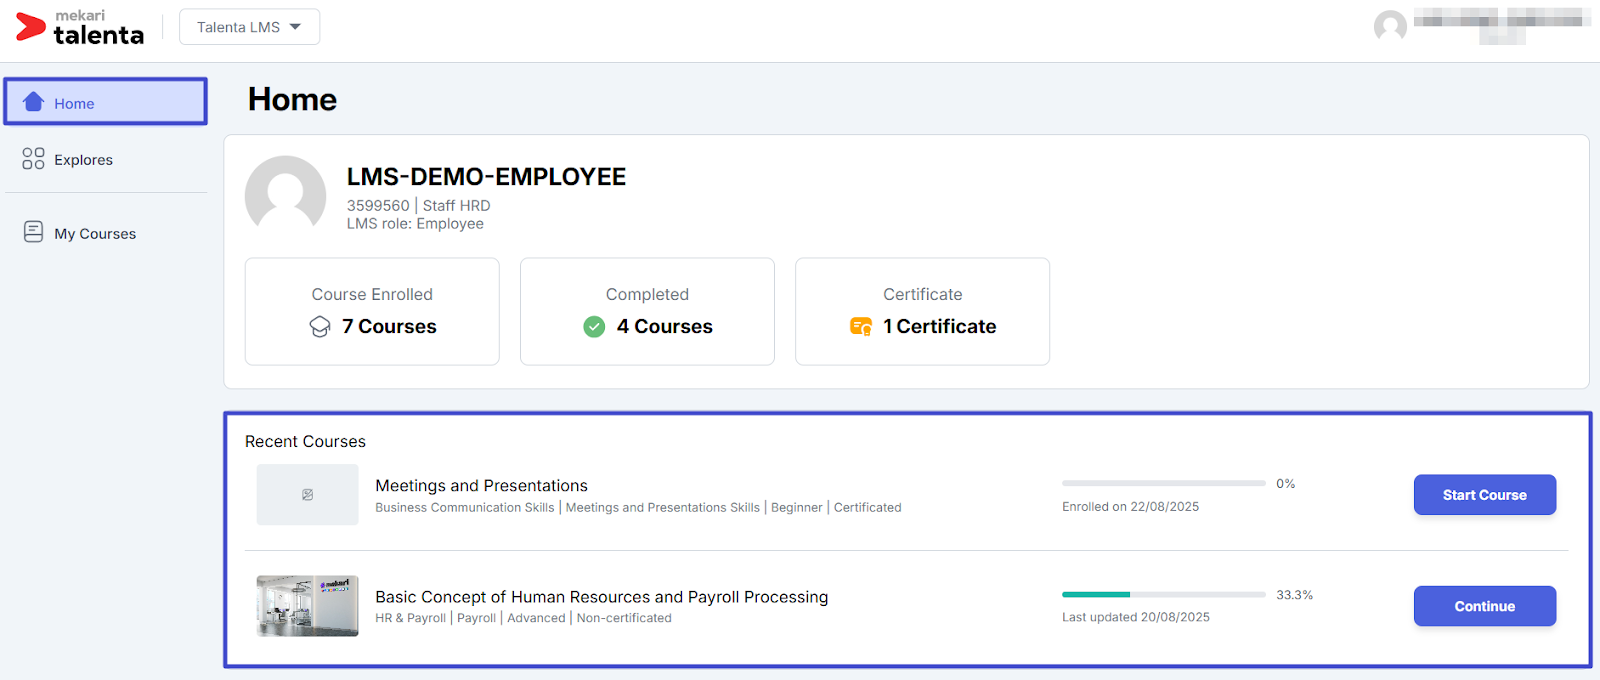The height and width of the screenshot is (680, 1600).
Task: Click the Home house icon in sidebar
Action: pos(34,102)
